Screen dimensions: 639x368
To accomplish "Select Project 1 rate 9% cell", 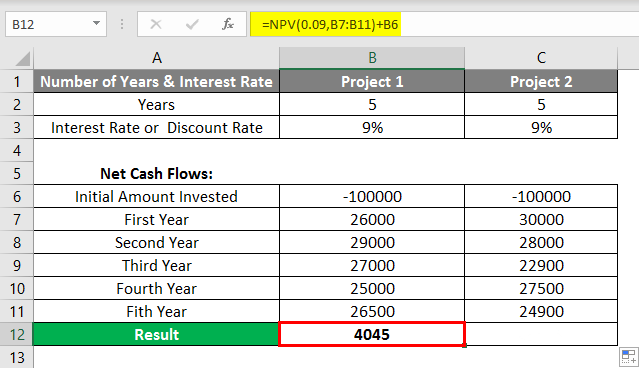I will coord(372,128).
